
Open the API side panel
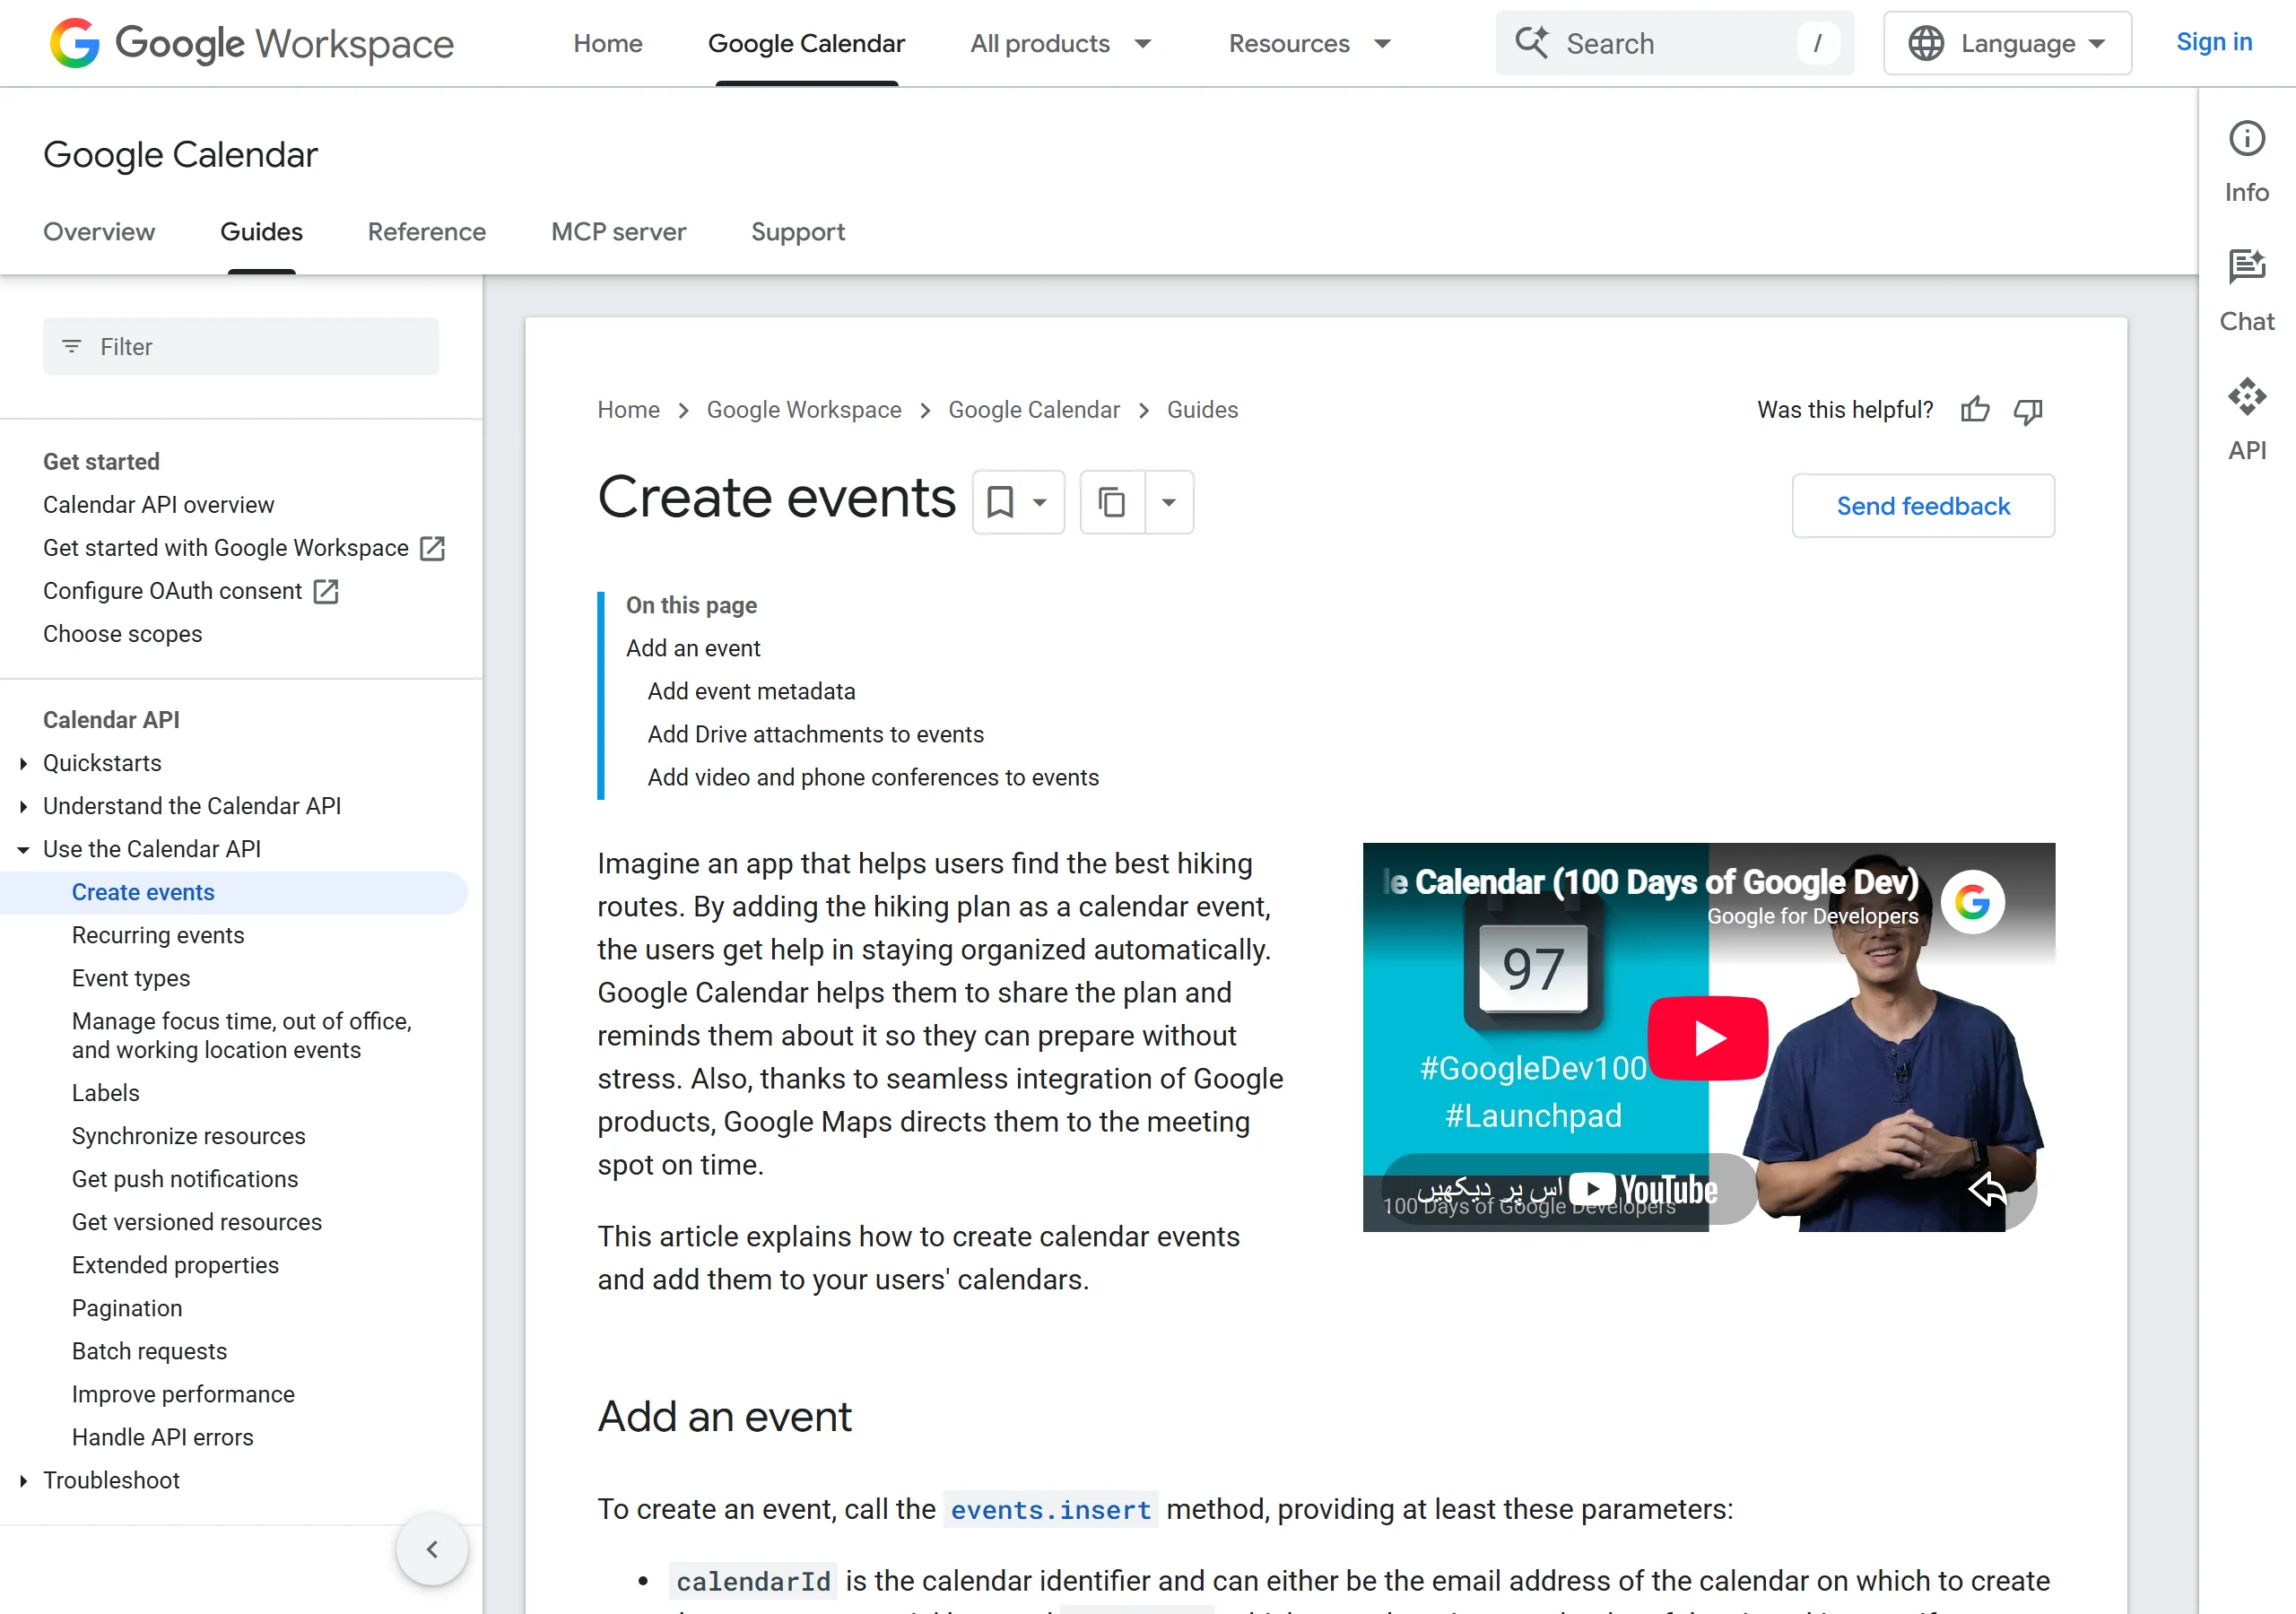(2246, 419)
